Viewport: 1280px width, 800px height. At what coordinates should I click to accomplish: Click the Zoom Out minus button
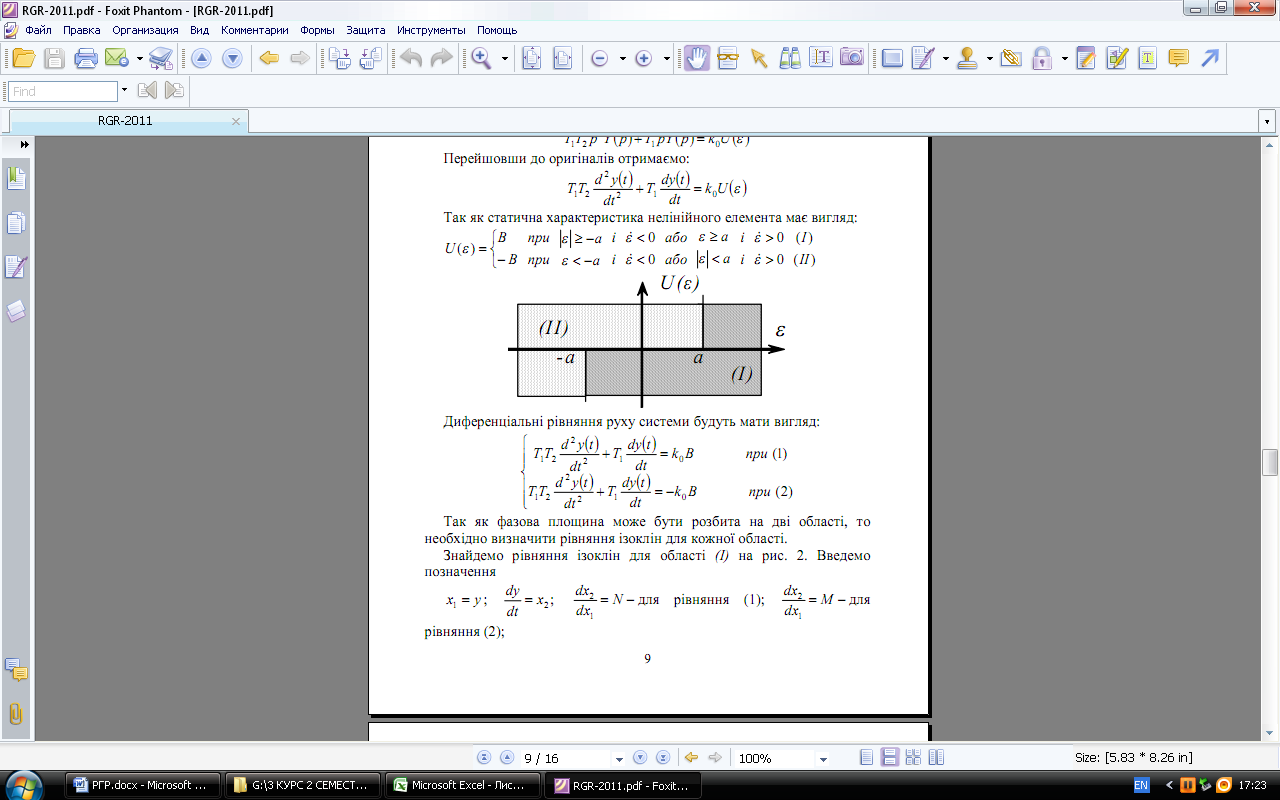(600, 59)
